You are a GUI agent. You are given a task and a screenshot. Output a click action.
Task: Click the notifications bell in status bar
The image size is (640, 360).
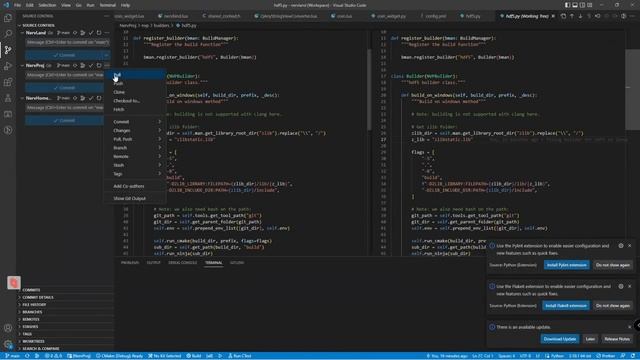tap(633, 356)
